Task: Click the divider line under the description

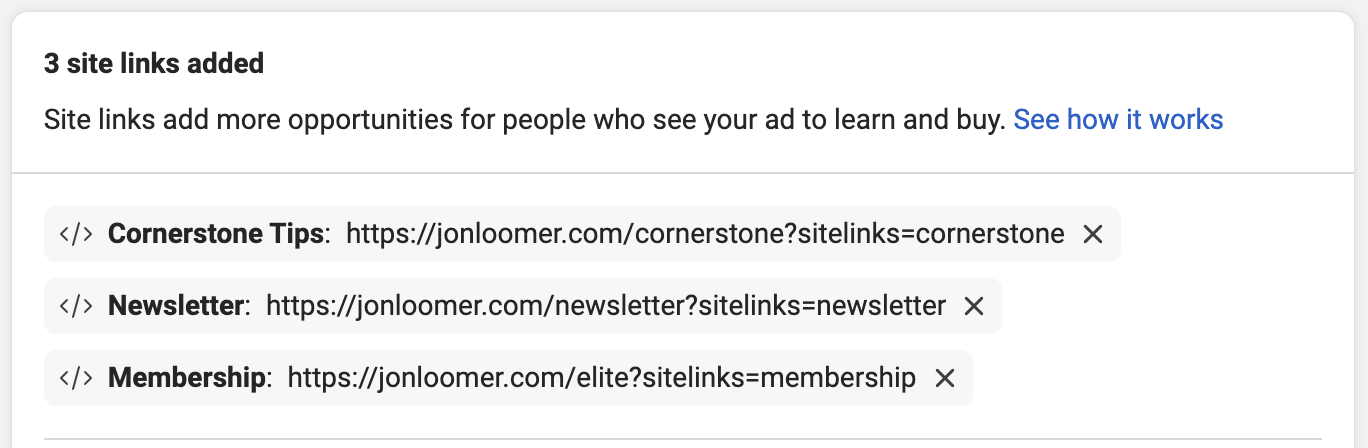Action: (x=684, y=173)
